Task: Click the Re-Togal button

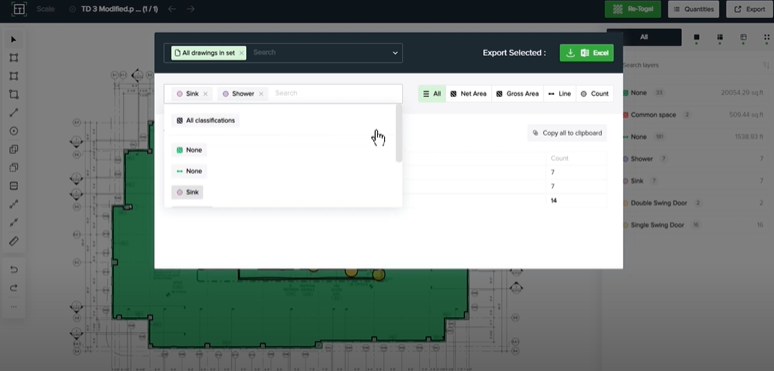Action: tap(633, 9)
